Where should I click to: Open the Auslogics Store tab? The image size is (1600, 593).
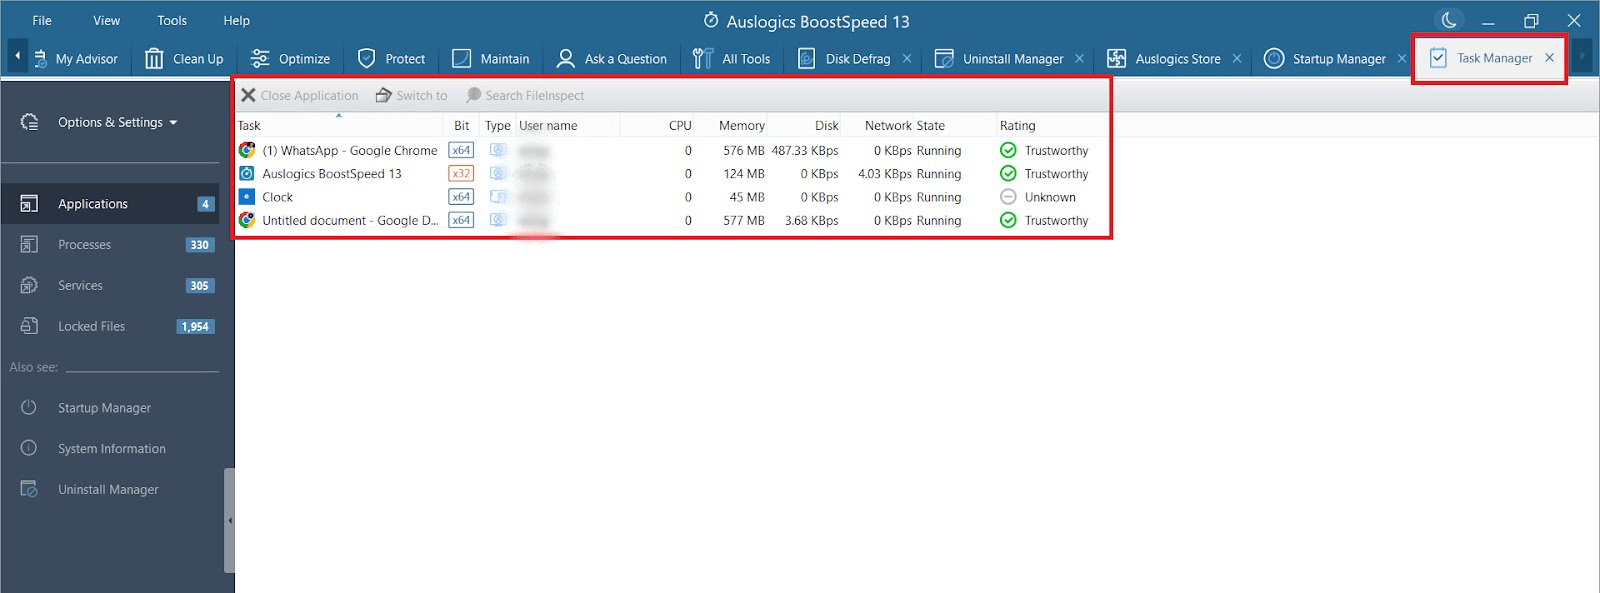(x=1164, y=59)
